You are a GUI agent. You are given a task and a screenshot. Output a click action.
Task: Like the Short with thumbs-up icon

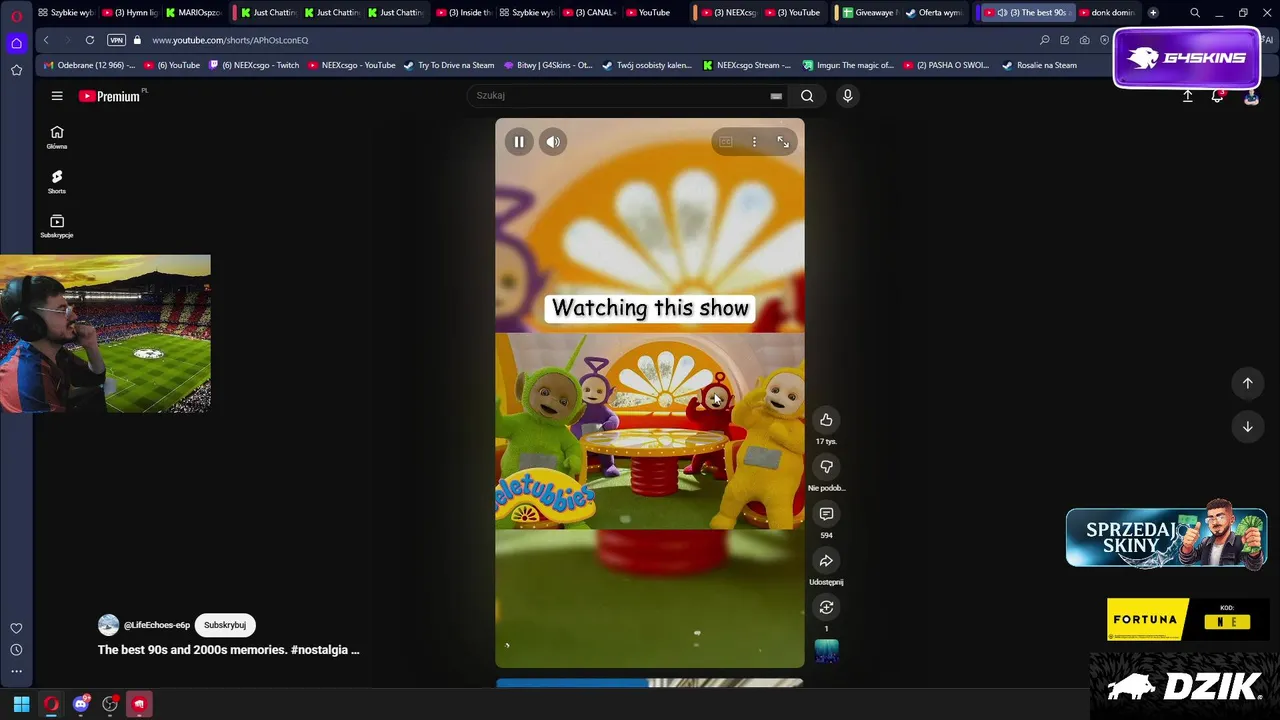826,420
